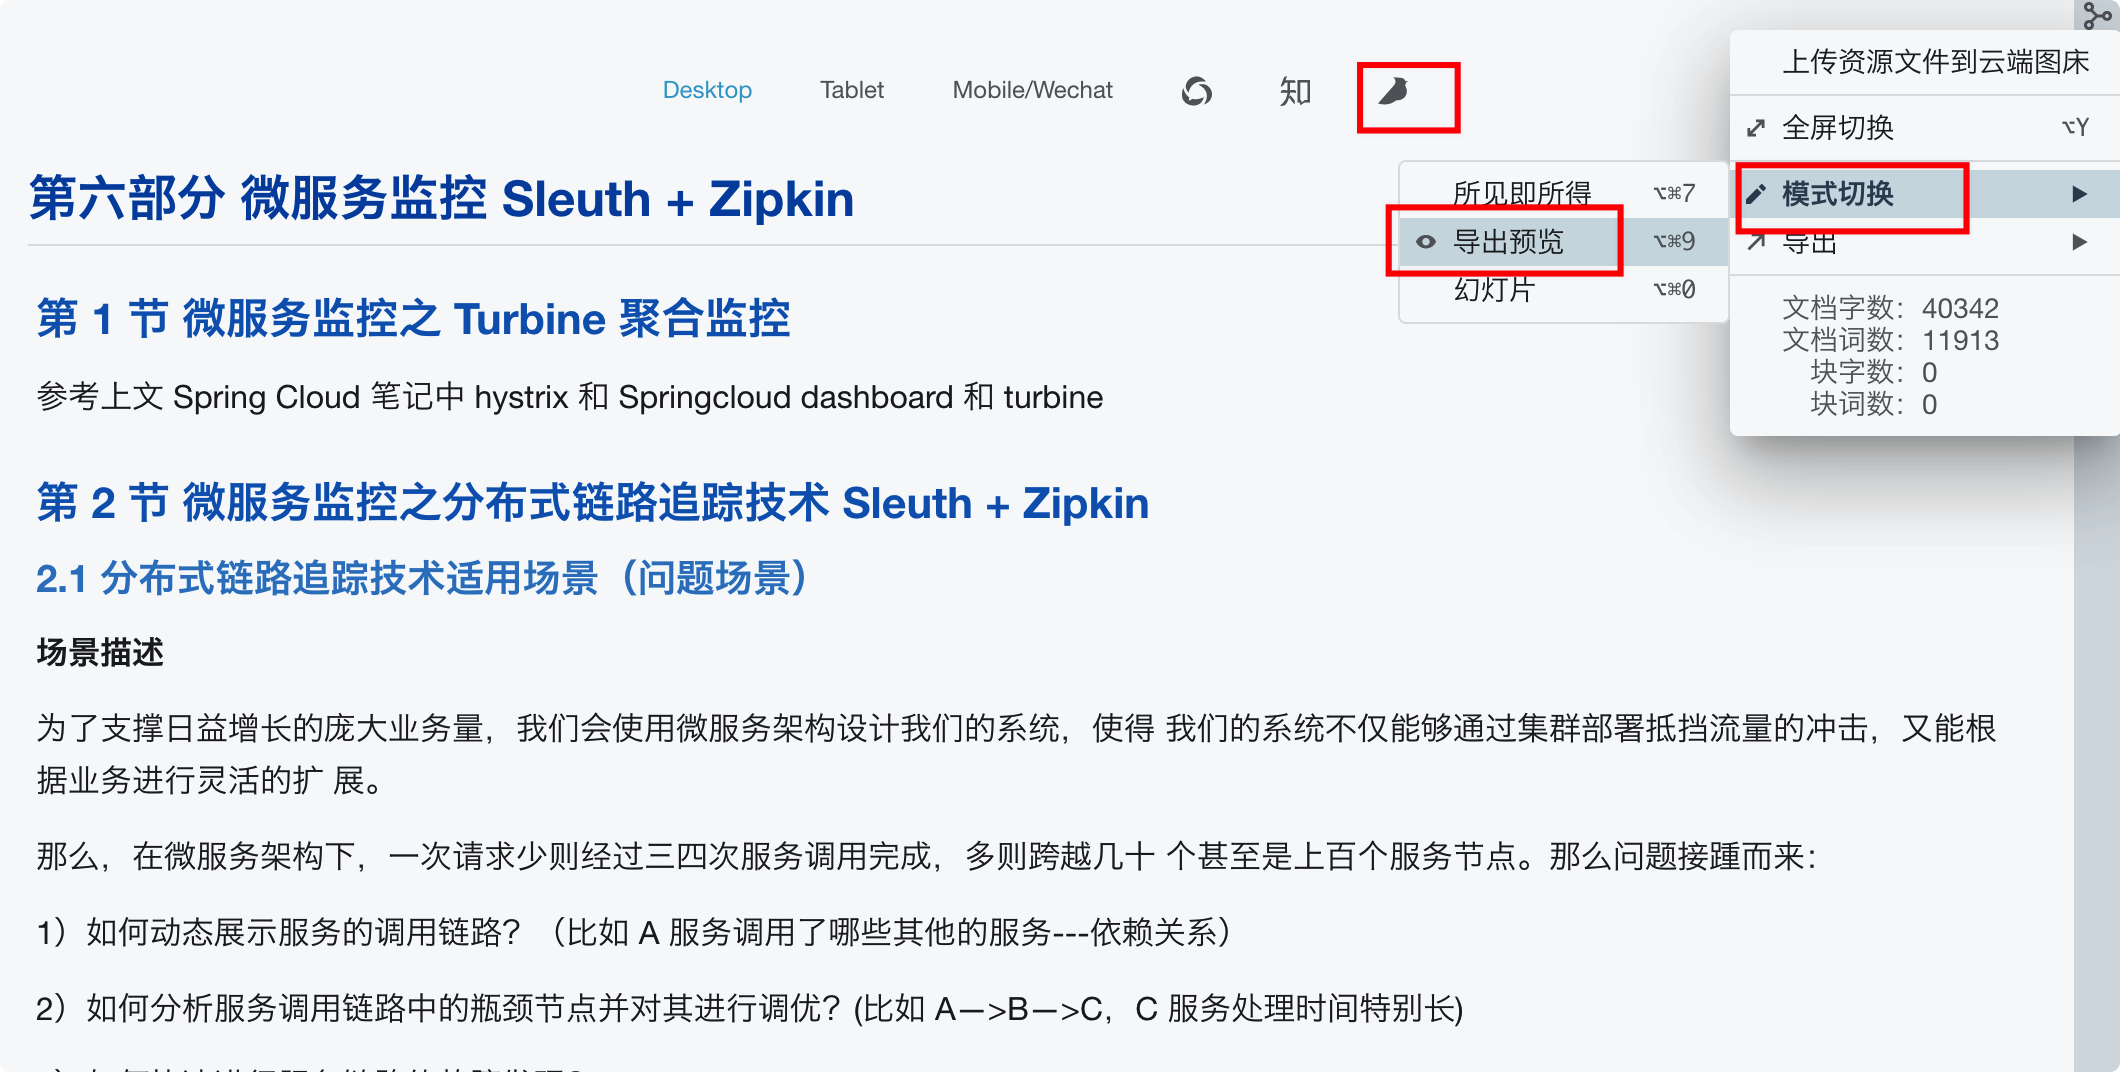This screenshot has width=2120, height=1072.
Task: Click heading 第 1 节 微服务监控之 Turbine 聚合监控
Action: tap(413, 319)
